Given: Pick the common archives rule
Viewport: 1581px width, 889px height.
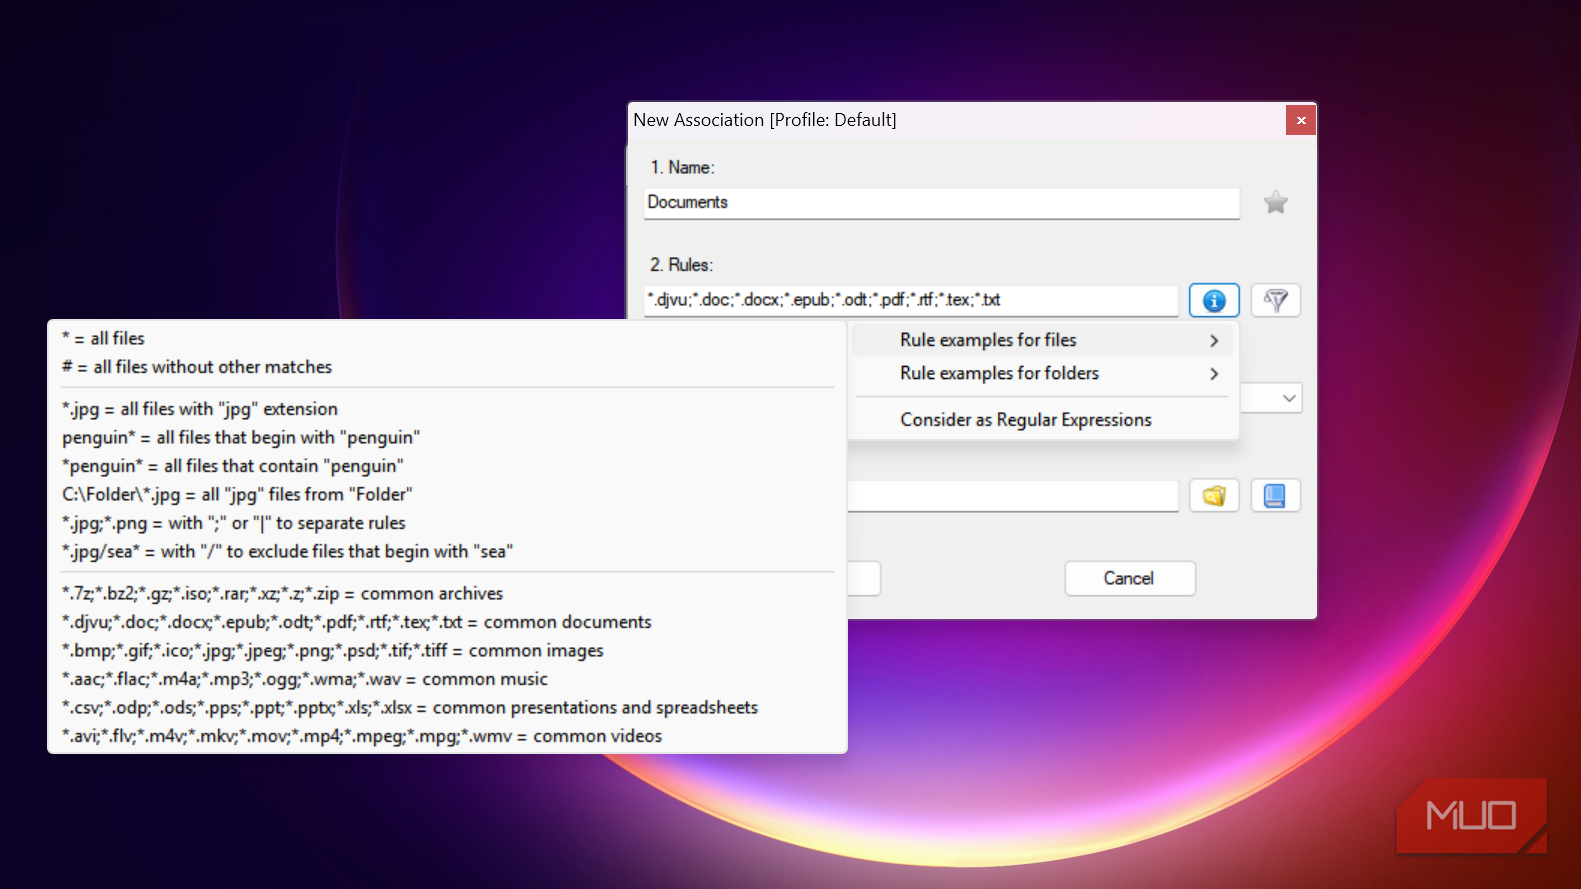Looking at the screenshot, I should coord(447,594).
